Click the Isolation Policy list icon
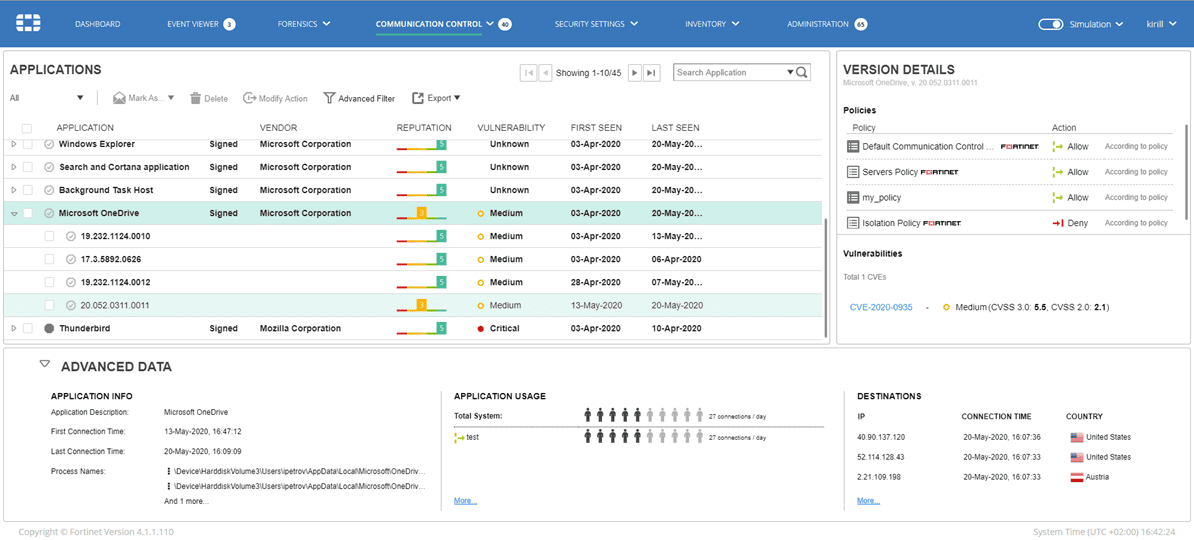1194x540 pixels. coord(853,223)
